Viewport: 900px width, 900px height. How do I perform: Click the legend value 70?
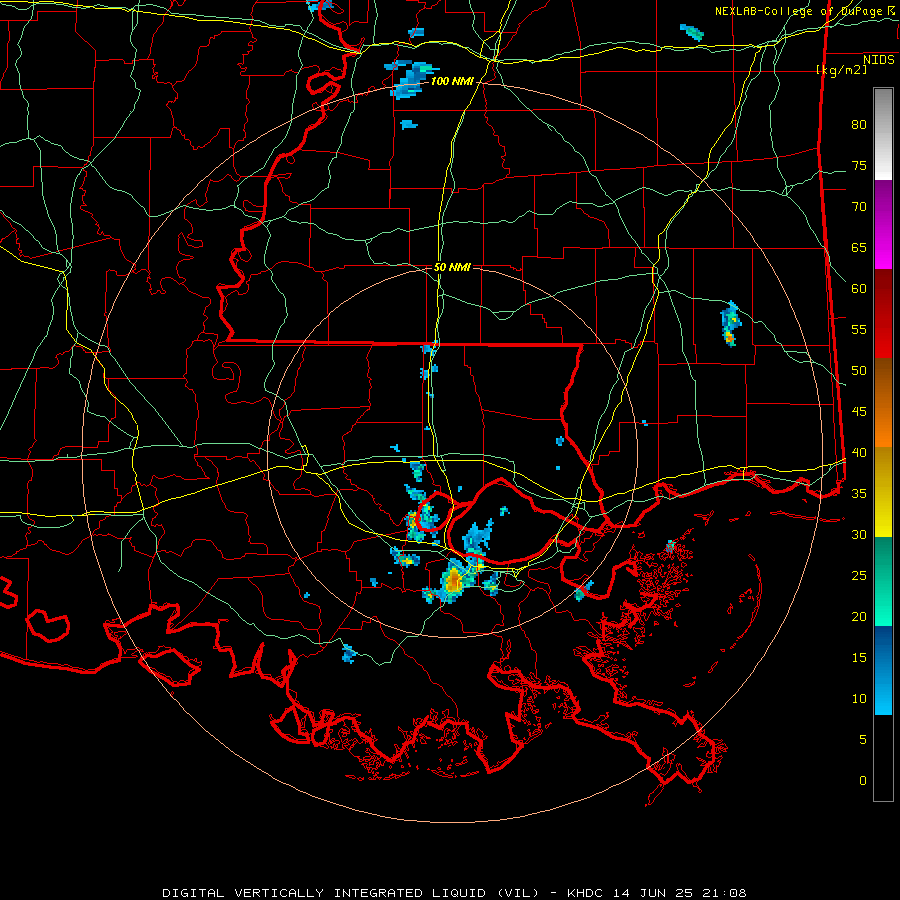859,207
